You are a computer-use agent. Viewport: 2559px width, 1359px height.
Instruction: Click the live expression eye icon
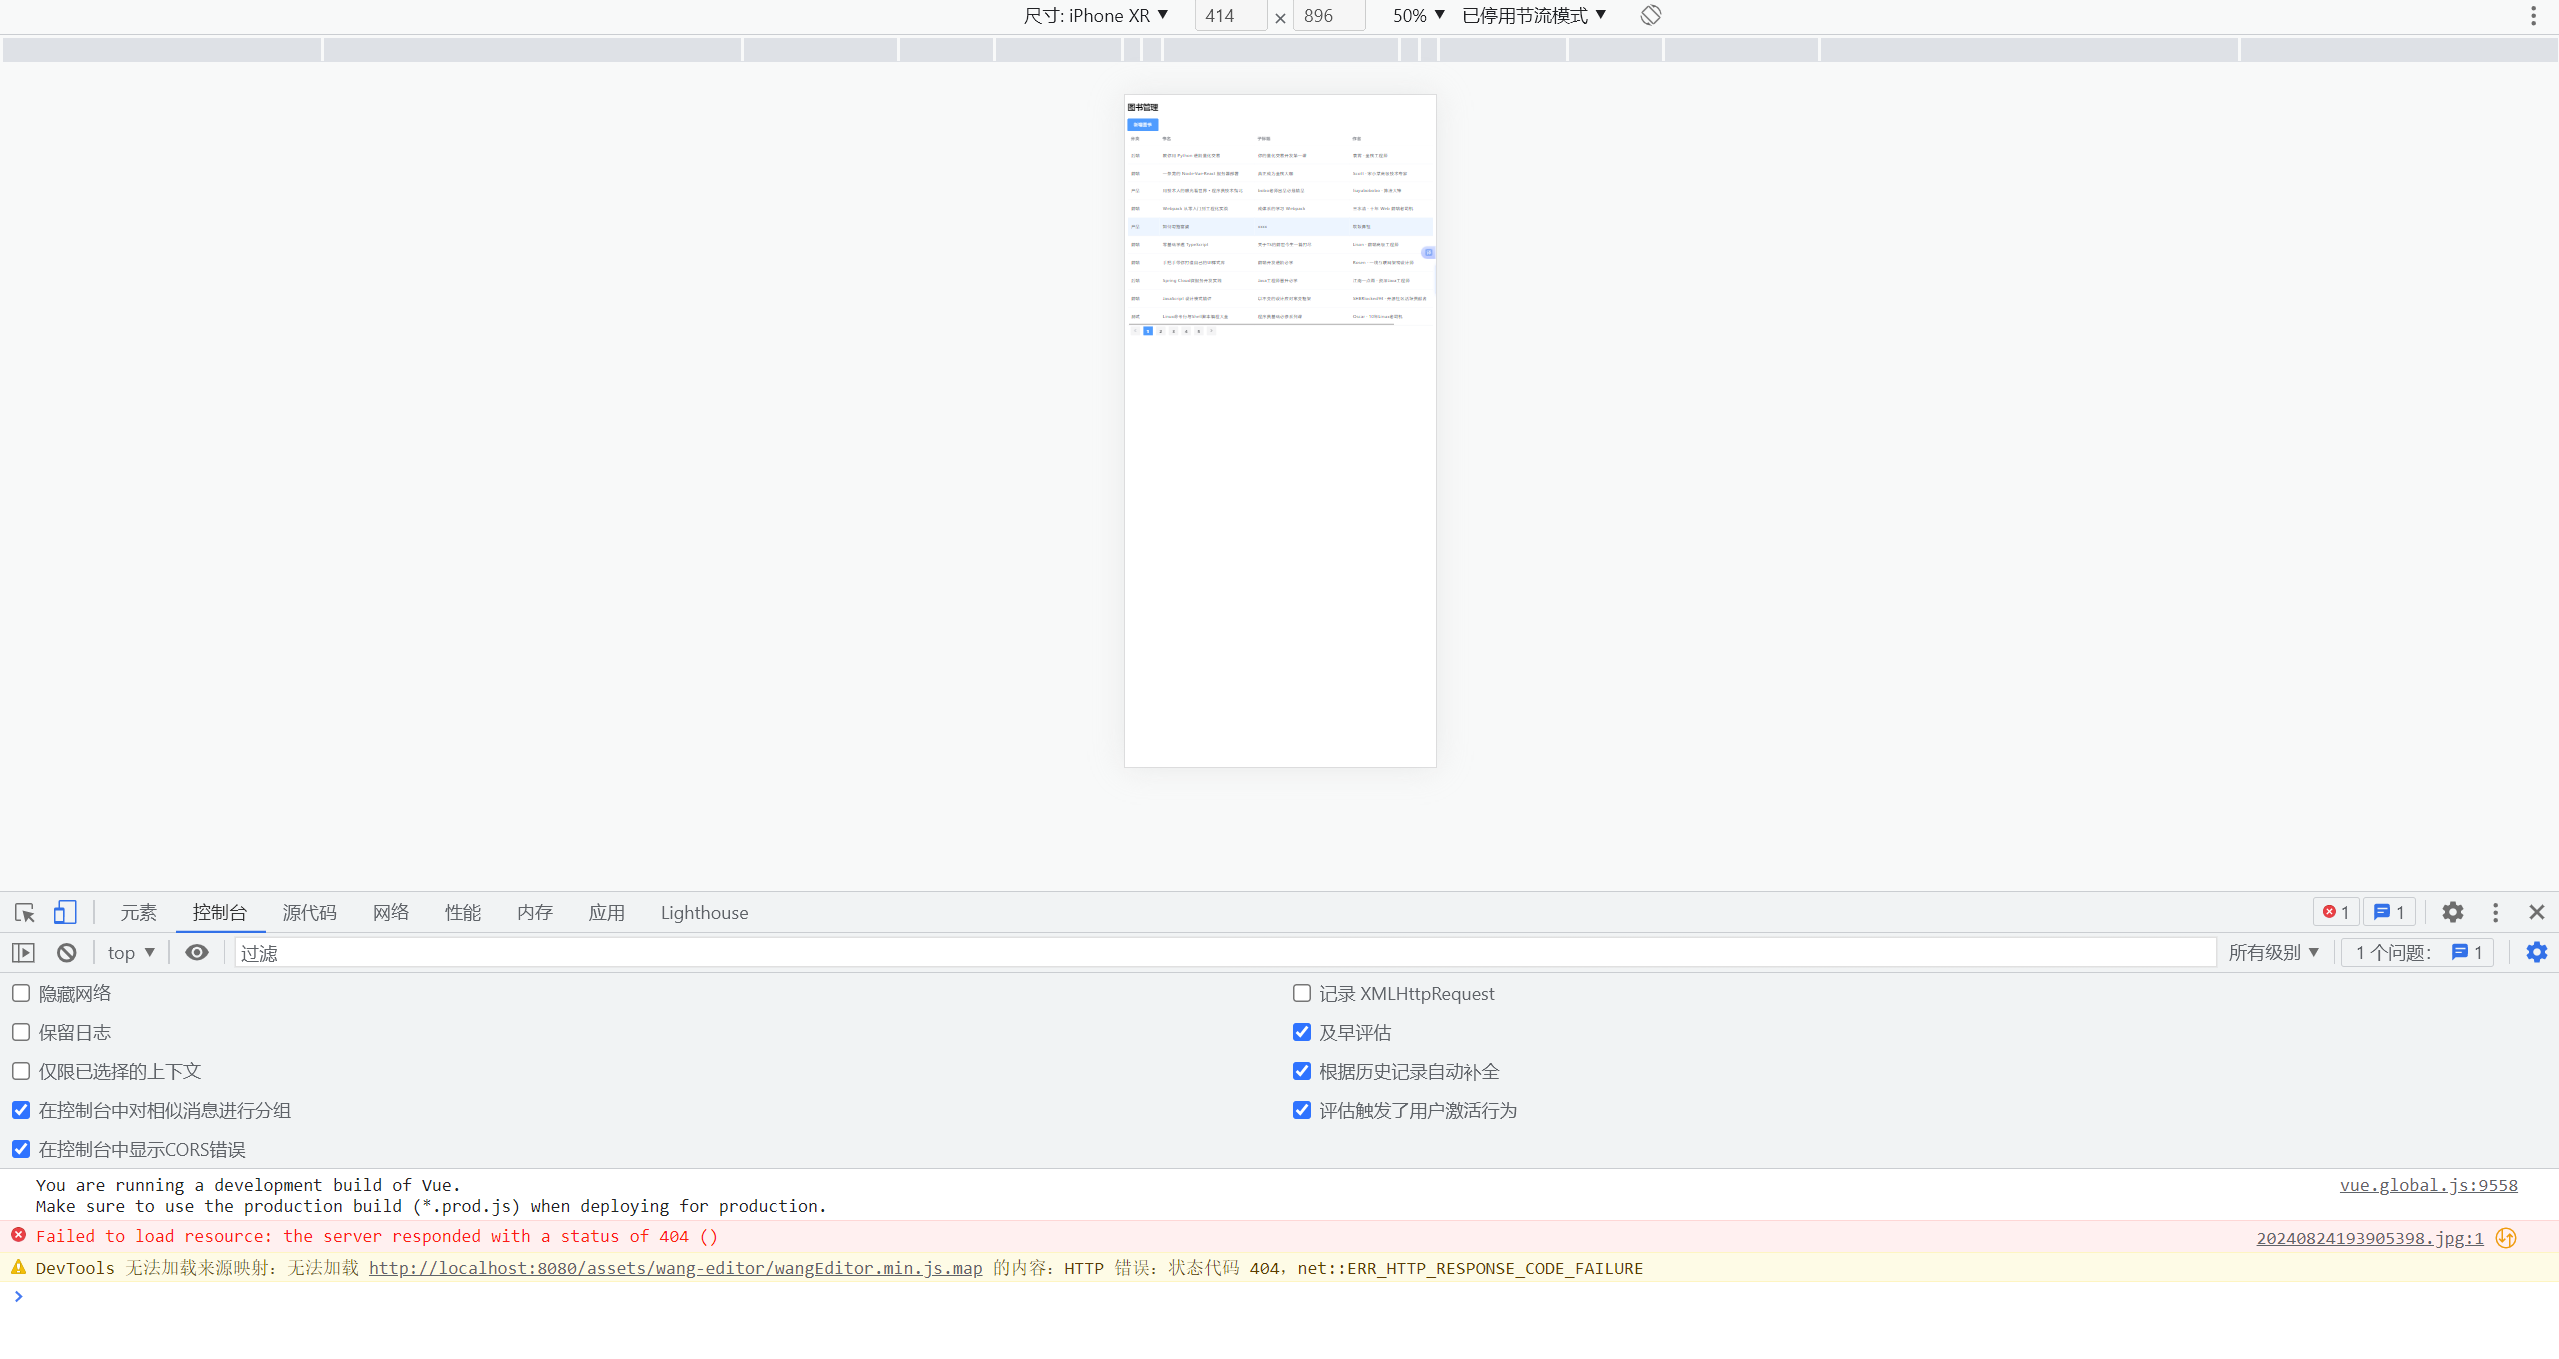pos(197,953)
